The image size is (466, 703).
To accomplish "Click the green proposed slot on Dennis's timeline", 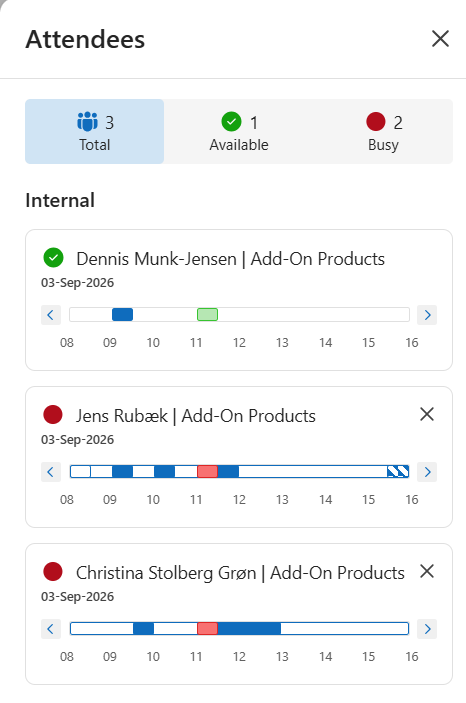I will [208, 315].
